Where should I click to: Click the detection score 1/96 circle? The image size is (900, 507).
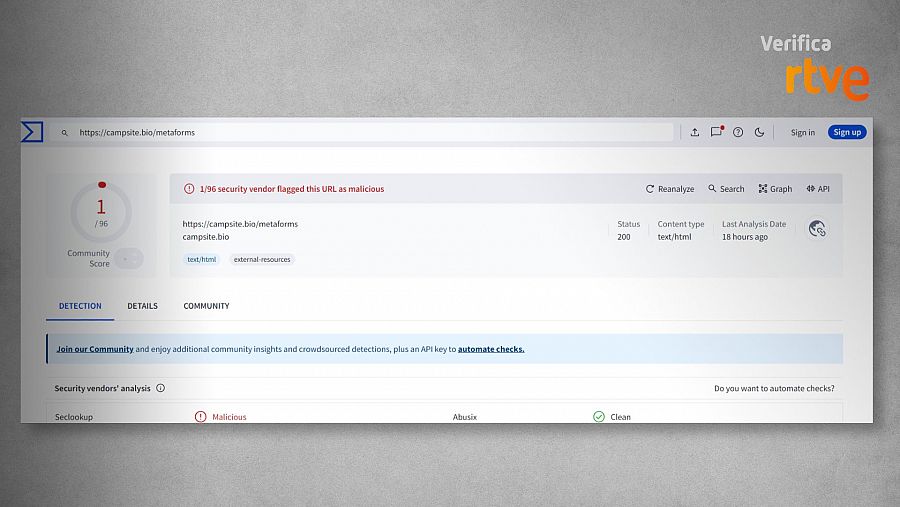[101, 212]
